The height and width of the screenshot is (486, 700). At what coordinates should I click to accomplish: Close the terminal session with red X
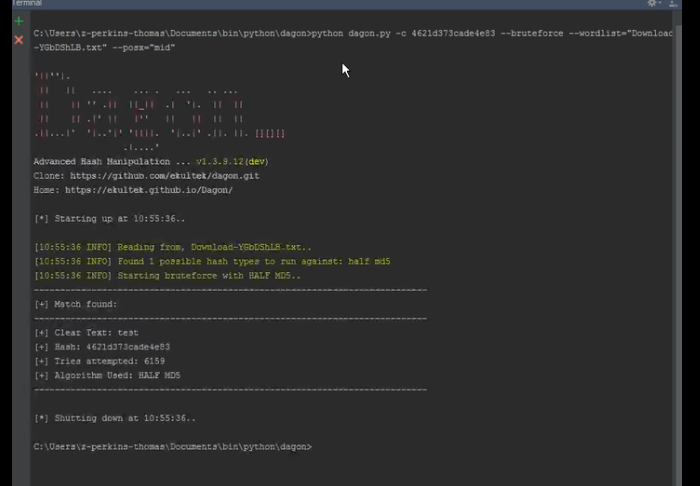(19, 40)
